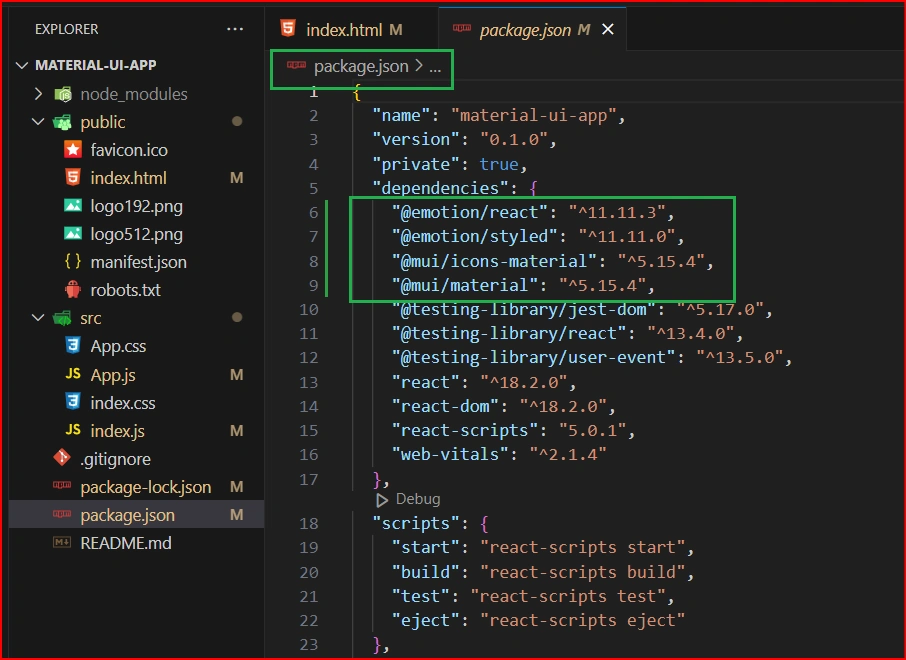Click the "^18.2.0" value of react-dom

click(563, 406)
